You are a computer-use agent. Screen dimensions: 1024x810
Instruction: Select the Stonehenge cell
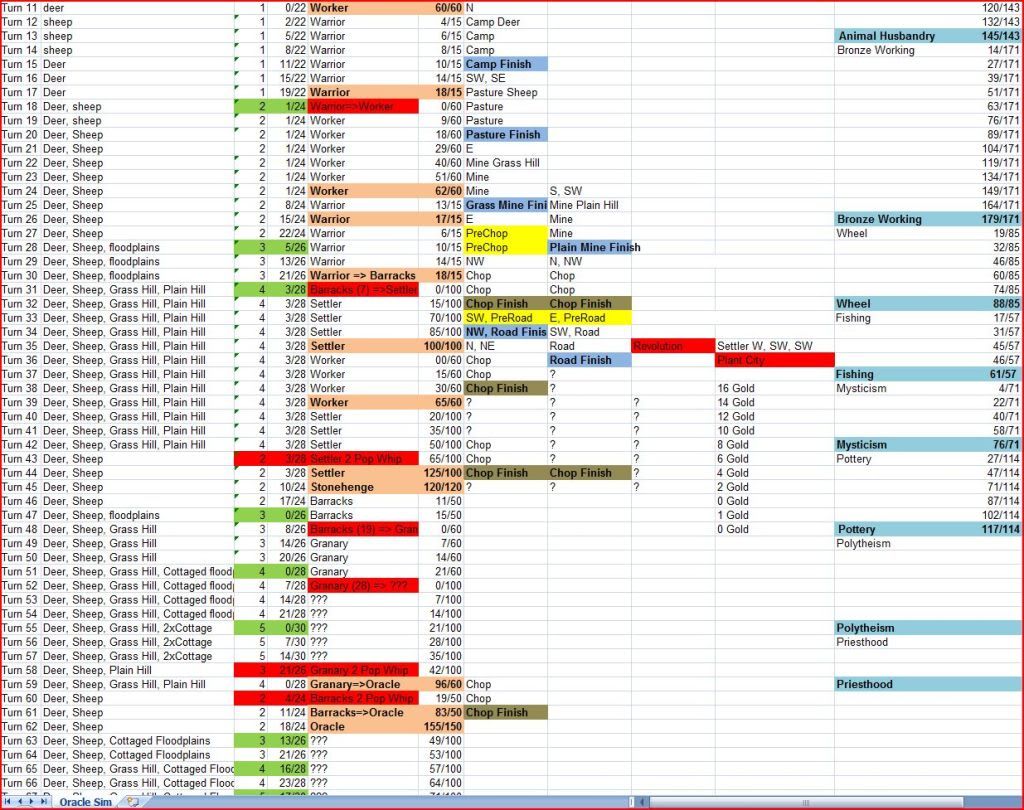pyautogui.click(x=364, y=487)
